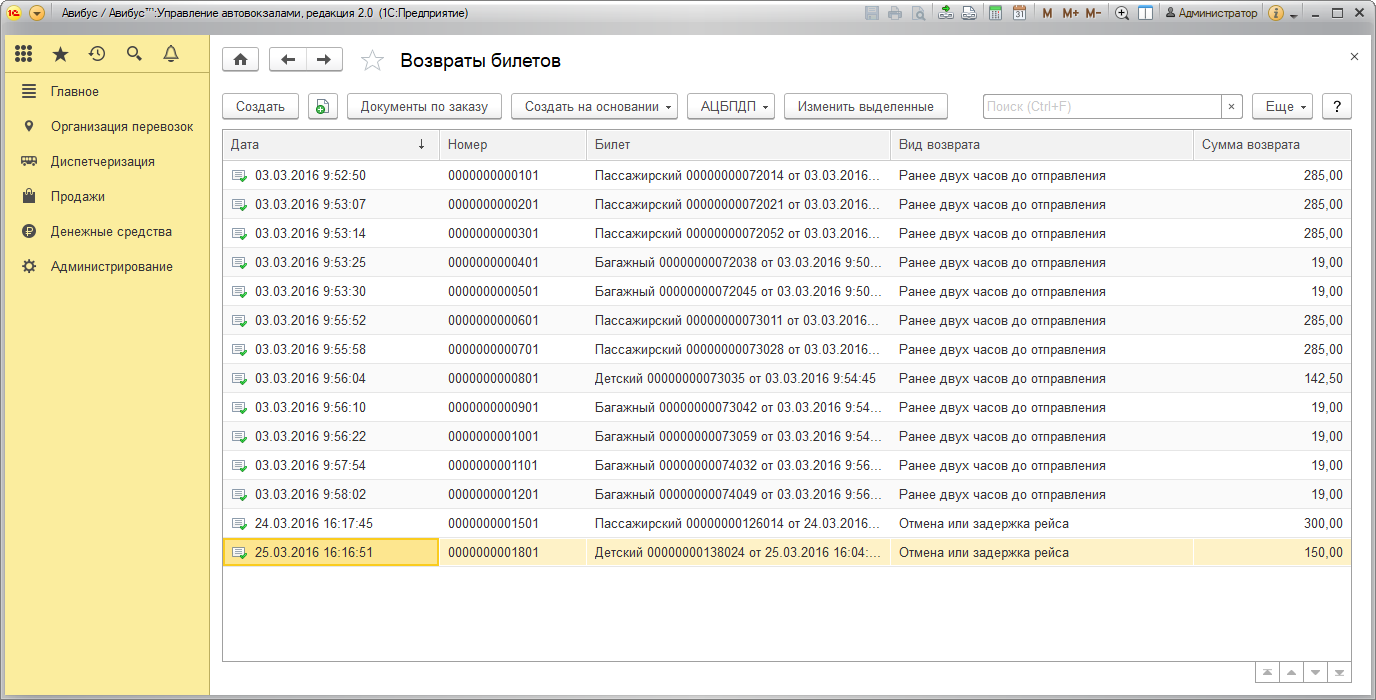Select Денежные средства in sidebar
Image resolution: width=1376 pixels, height=700 pixels.
click(111, 231)
